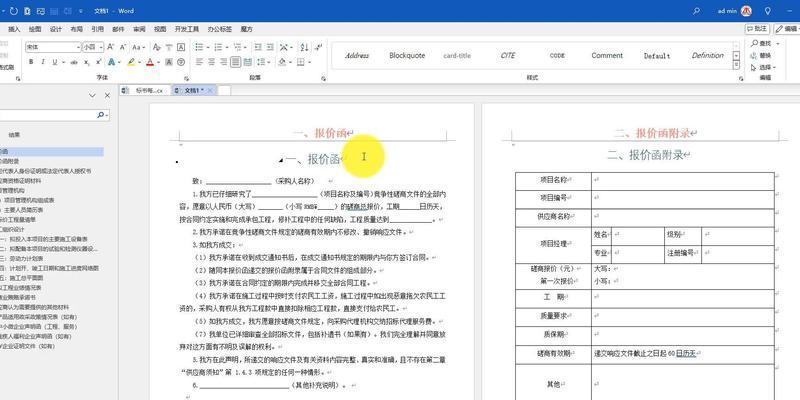Image resolution: width=800 pixels, height=400 pixels.
Task: Toggle superscript formatting
Action: [98, 62]
